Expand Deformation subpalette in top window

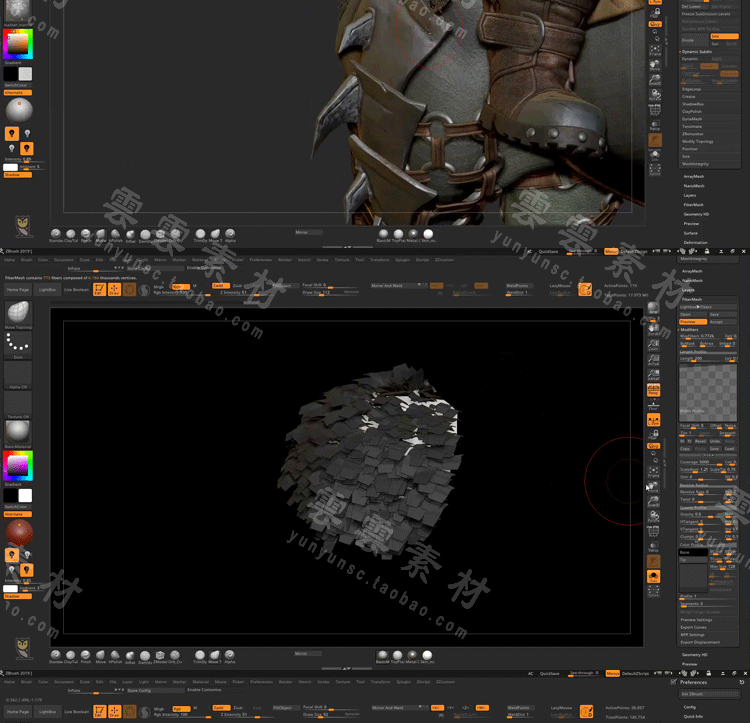click(x=695, y=242)
